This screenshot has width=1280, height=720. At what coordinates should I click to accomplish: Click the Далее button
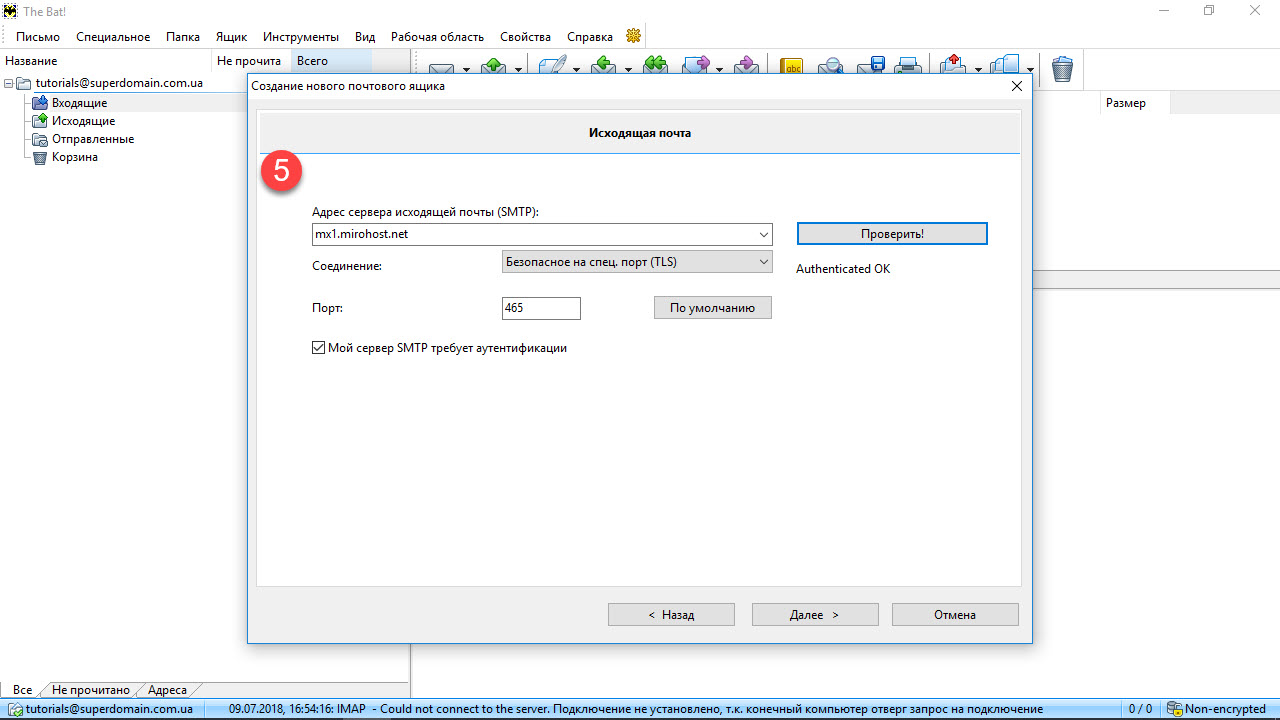point(815,615)
